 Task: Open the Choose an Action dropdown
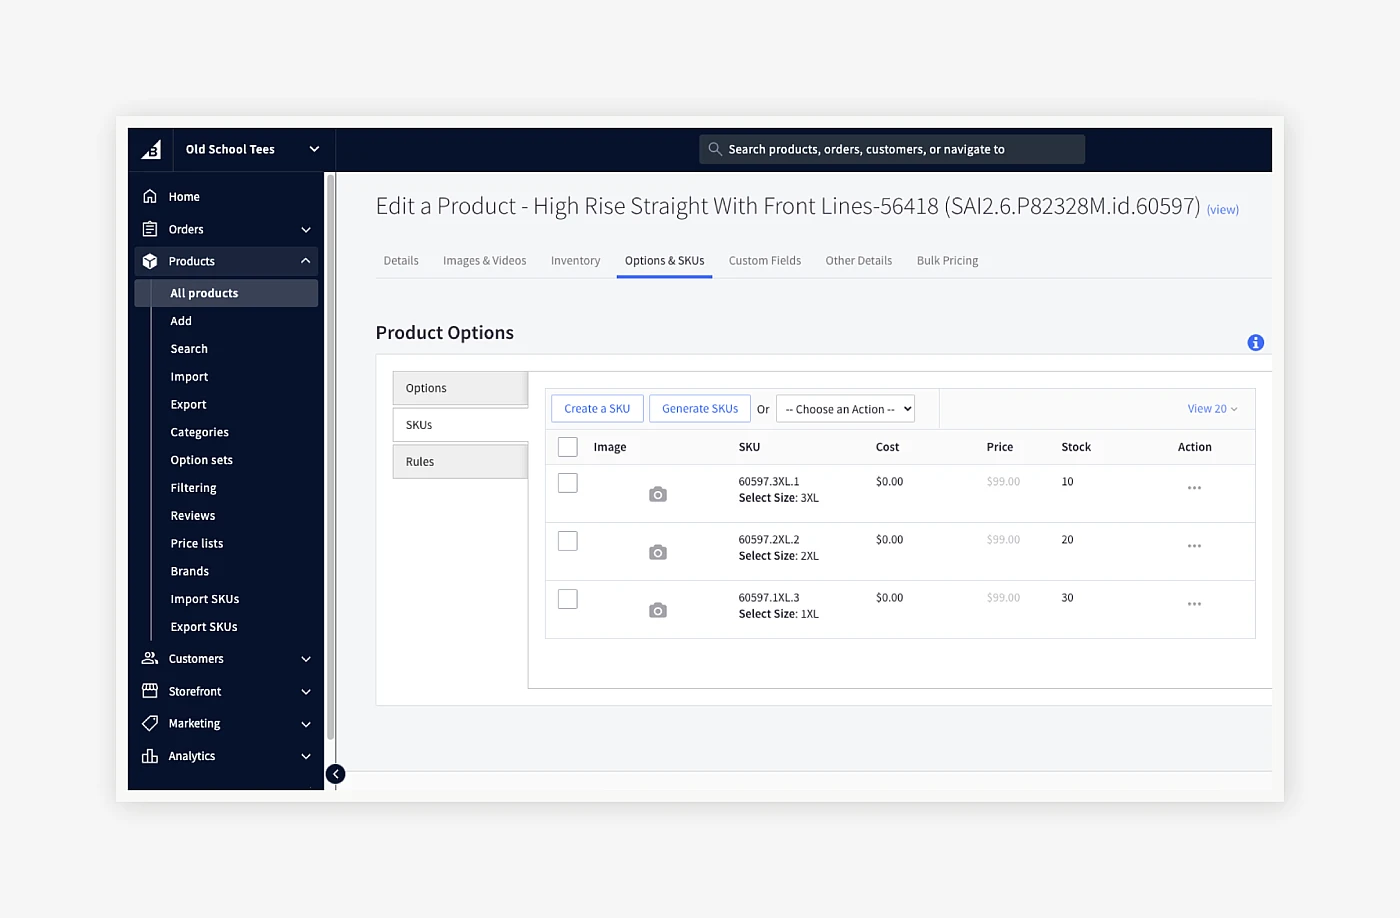(x=845, y=409)
